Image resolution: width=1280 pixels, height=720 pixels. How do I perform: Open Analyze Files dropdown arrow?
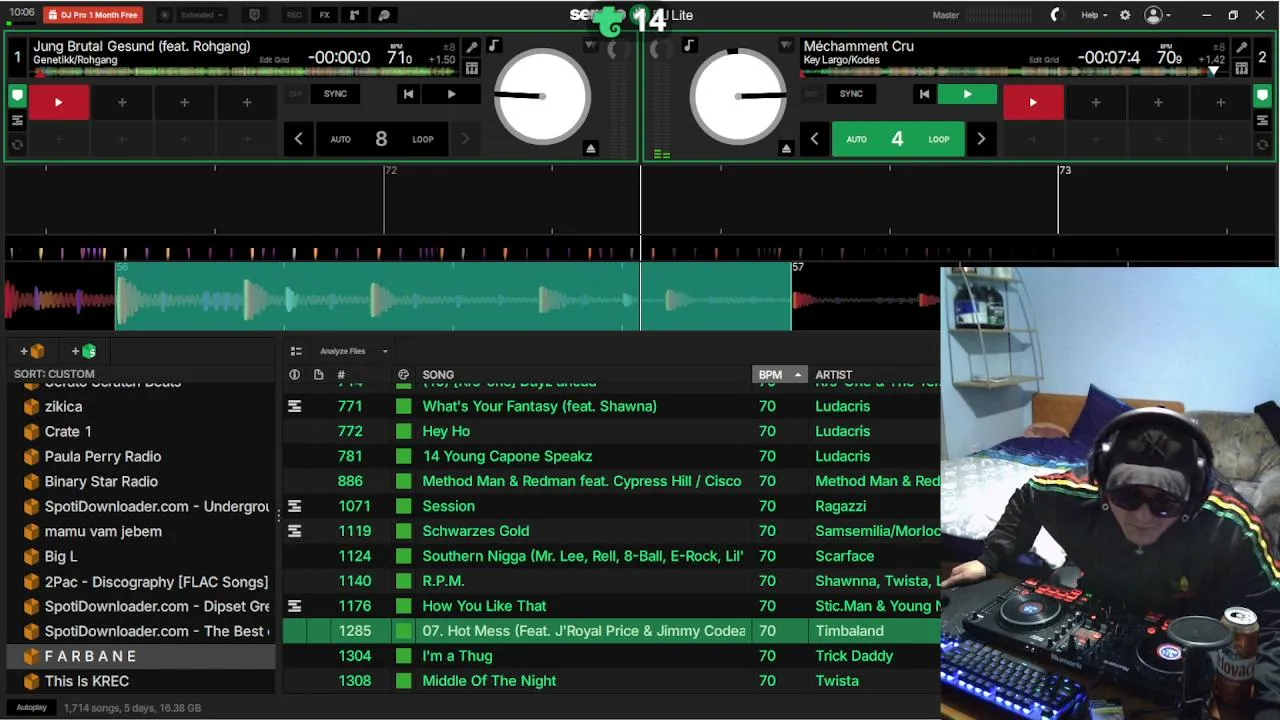pyautogui.click(x=385, y=351)
